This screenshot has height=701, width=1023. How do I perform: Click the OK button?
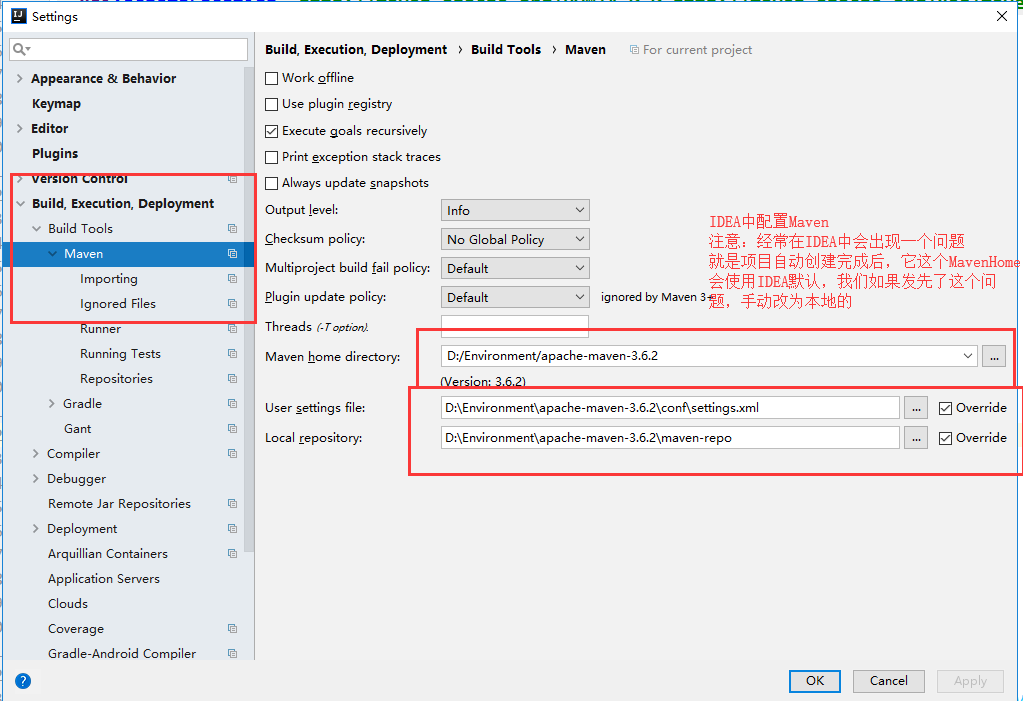[815, 681]
